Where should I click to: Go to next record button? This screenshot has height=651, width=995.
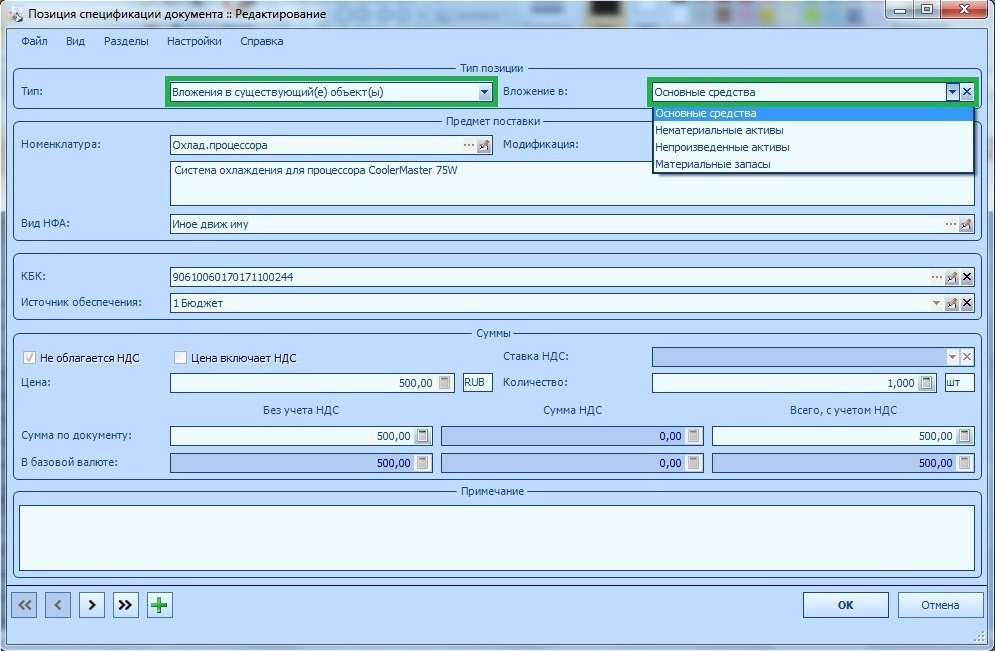pos(91,605)
